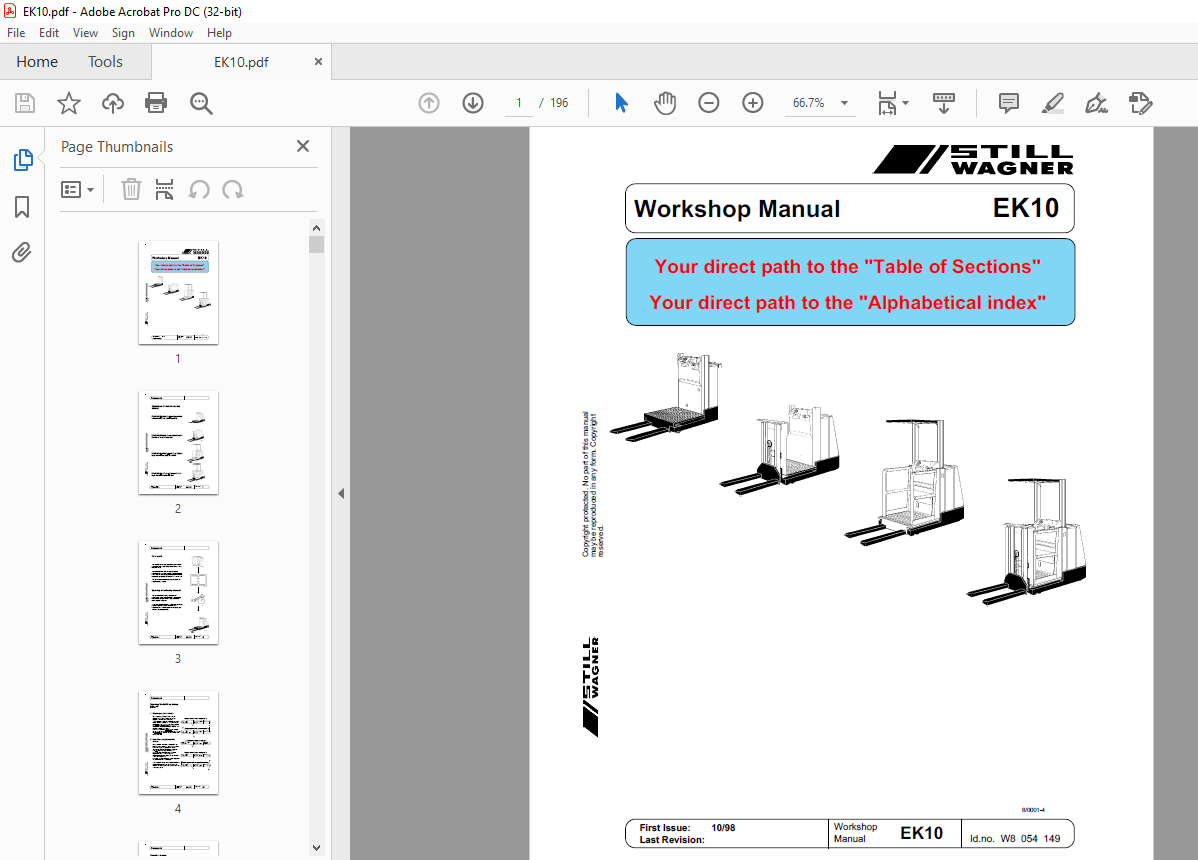1198x860 pixels.
Task: Select the EK10.pdf document tab
Action: pyautogui.click(x=241, y=62)
